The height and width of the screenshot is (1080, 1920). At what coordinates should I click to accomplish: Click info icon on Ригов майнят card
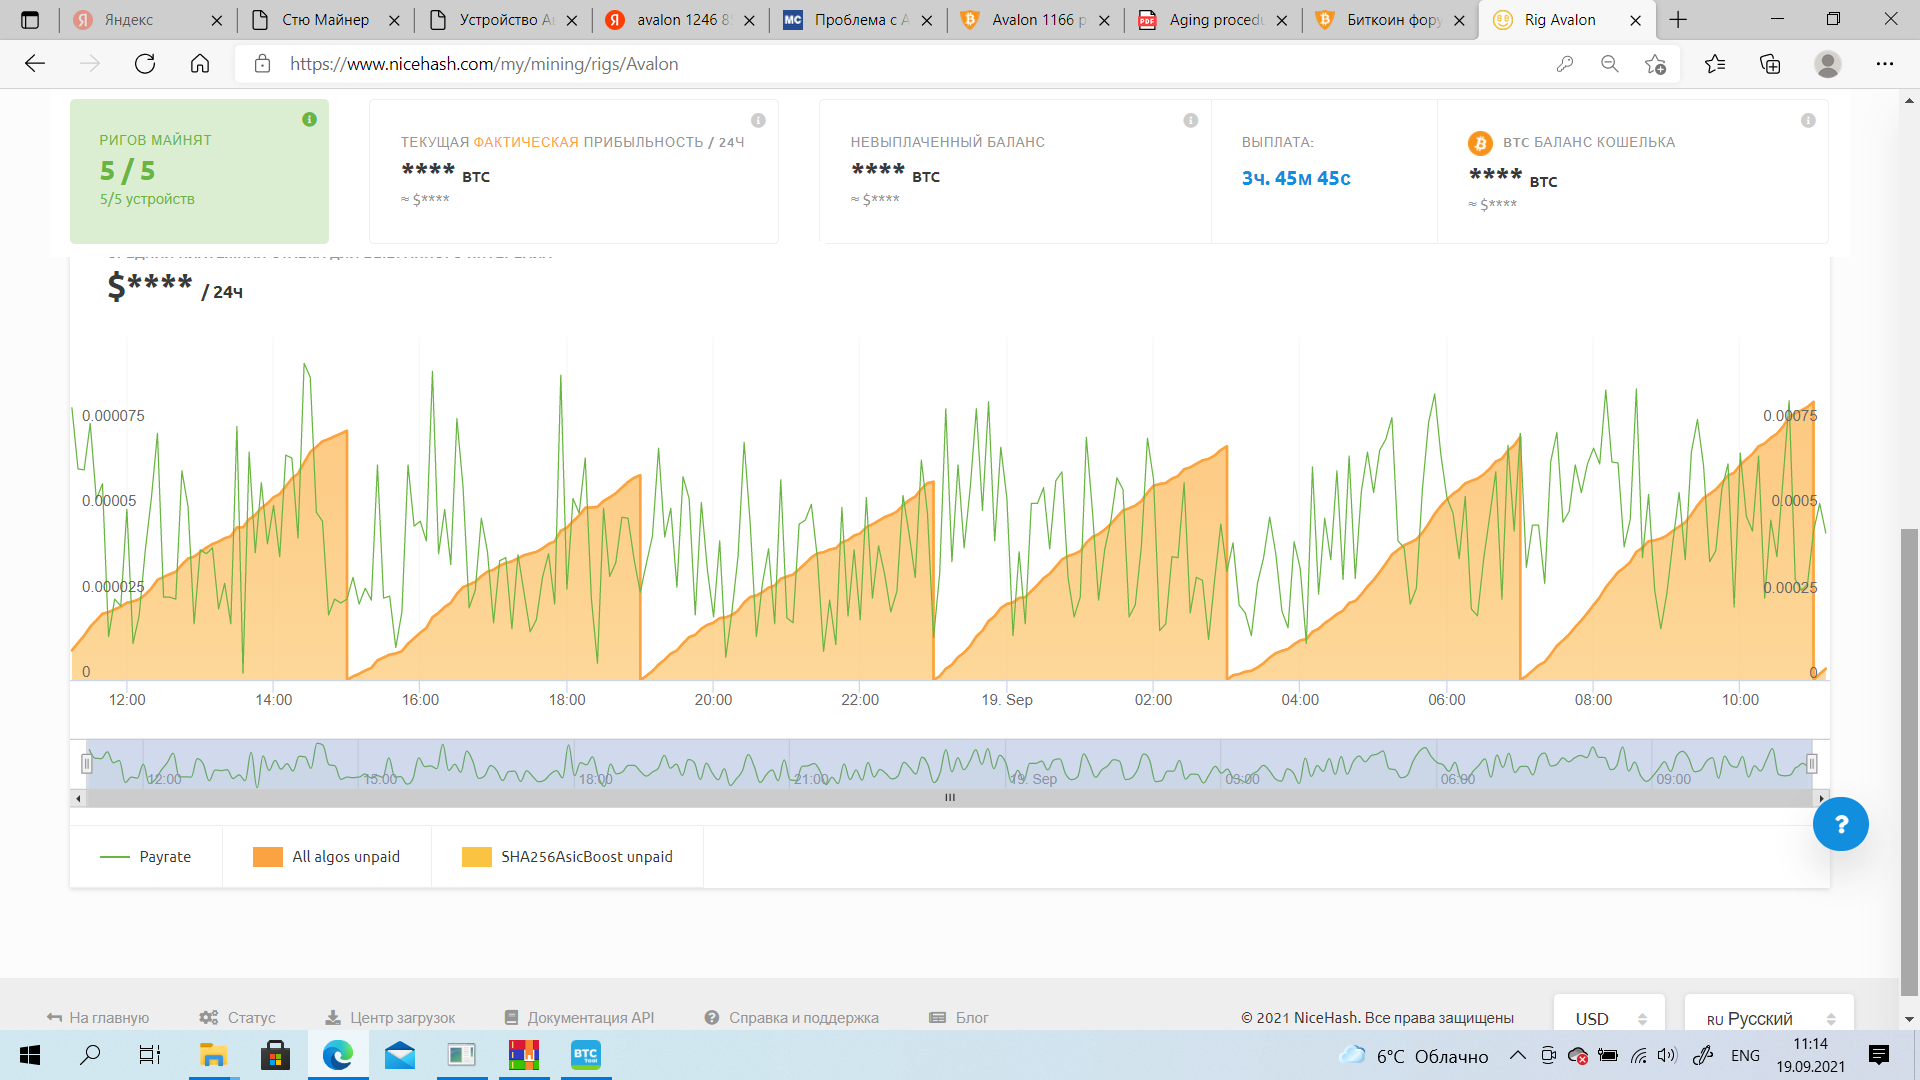pos(309,120)
